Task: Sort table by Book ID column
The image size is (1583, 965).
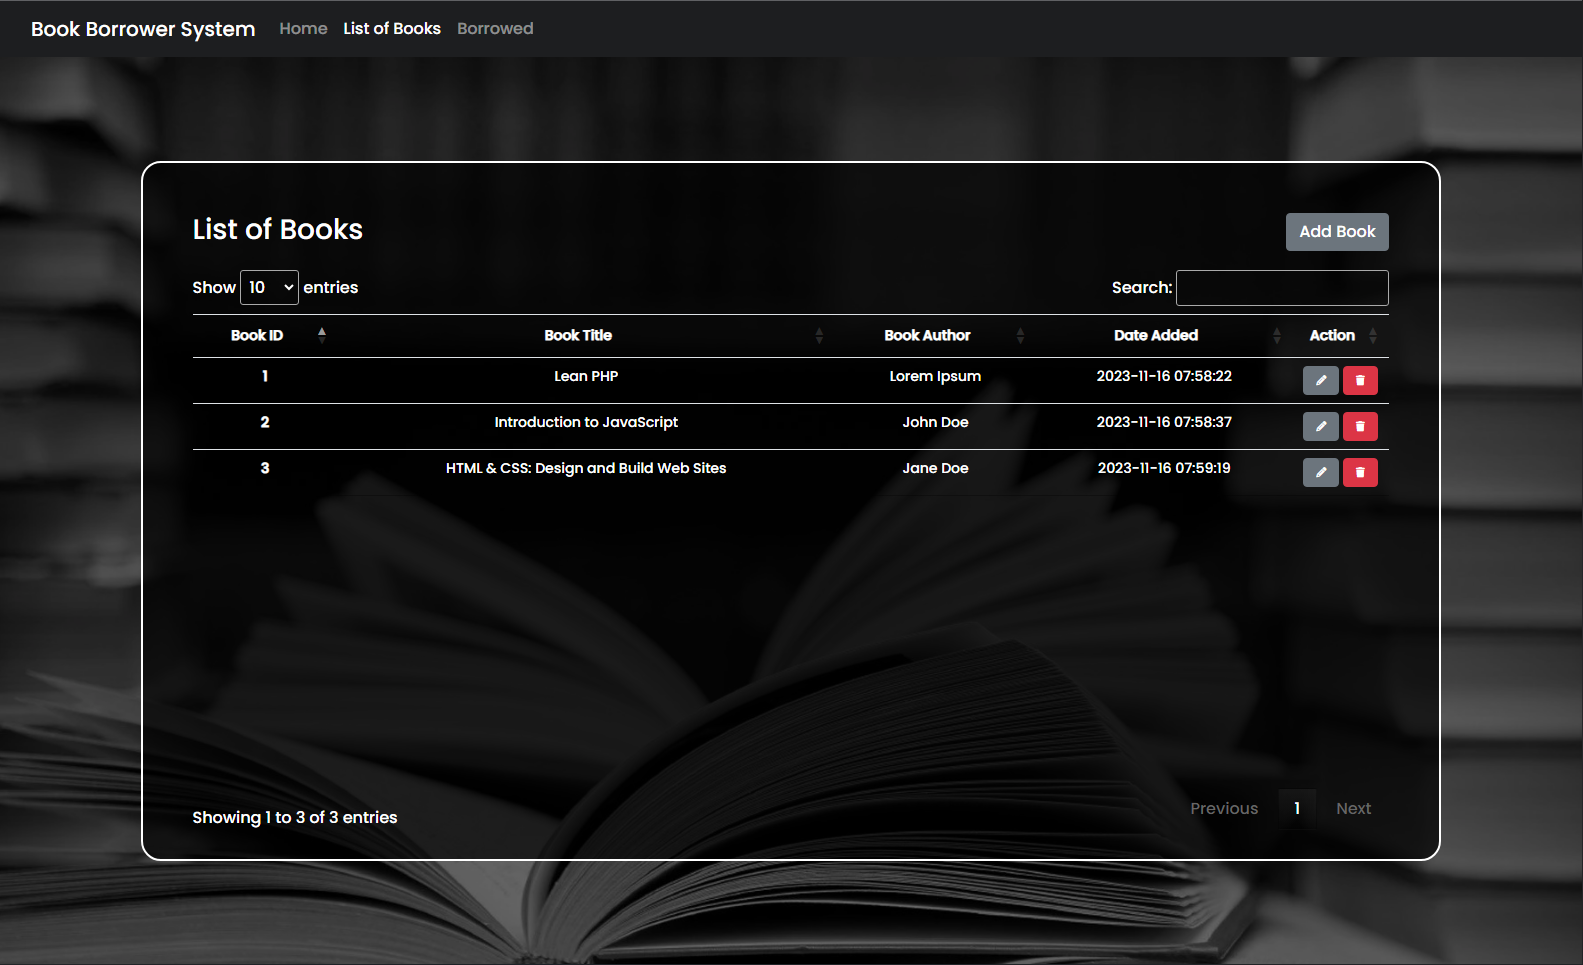Action: point(264,336)
